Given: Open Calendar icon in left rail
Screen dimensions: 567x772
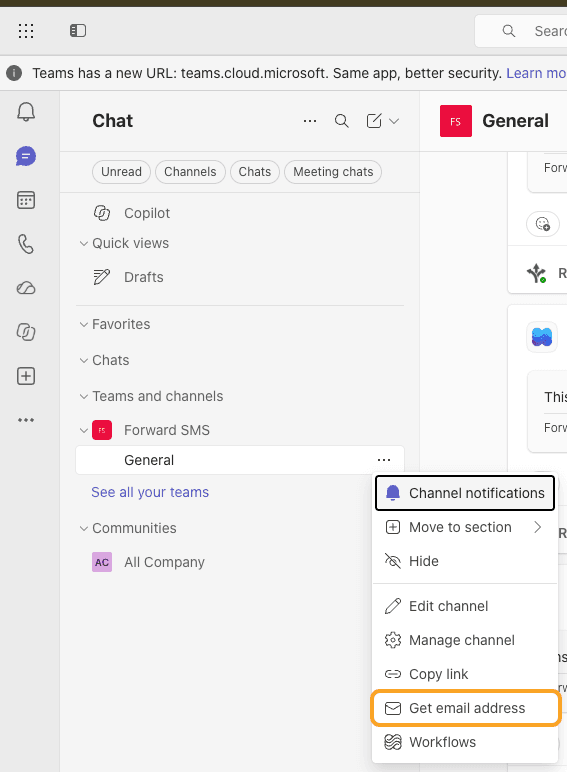Looking at the screenshot, I should [x=26, y=200].
